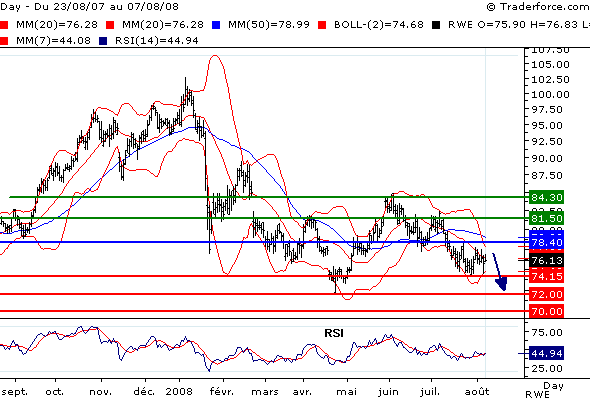Click the 'août' month label
The image size is (590, 400).
tap(477, 392)
